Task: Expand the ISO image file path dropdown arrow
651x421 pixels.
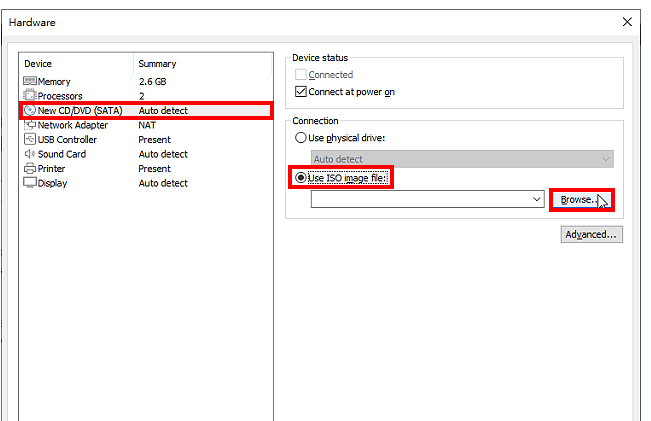Action: 536,199
